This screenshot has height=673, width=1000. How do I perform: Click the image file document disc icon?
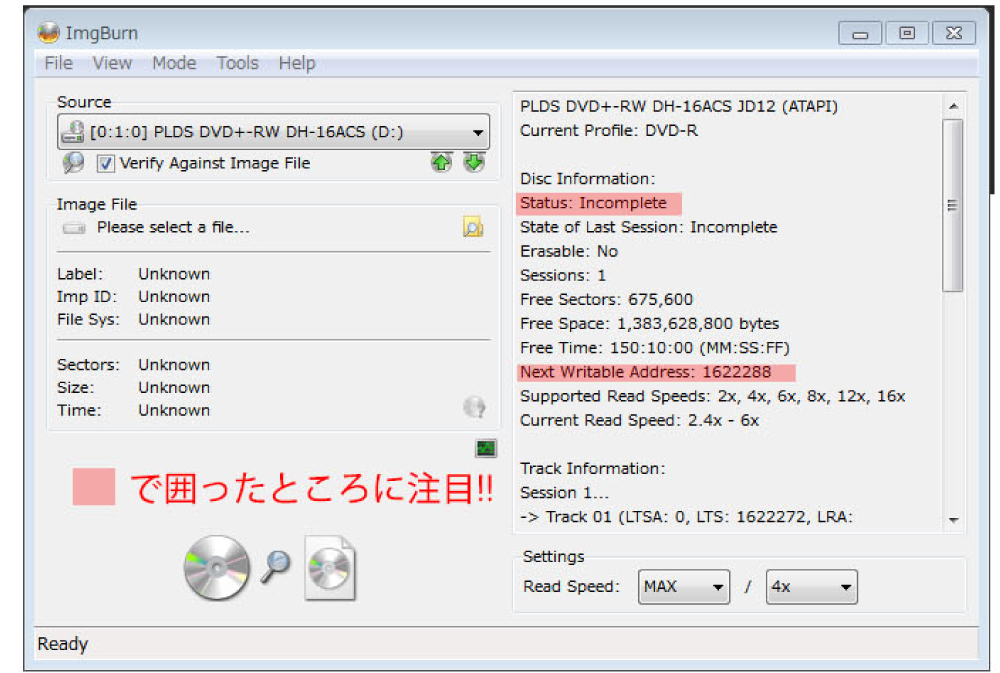pyautogui.click(x=330, y=568)
